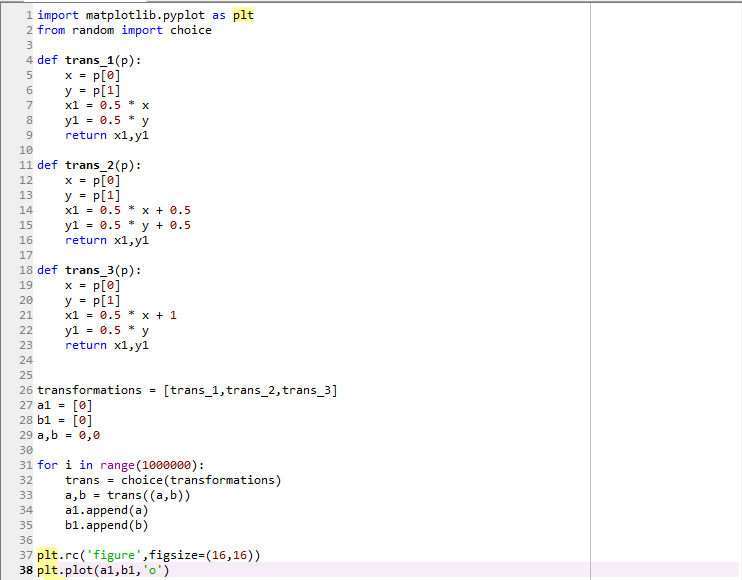Click the 'range' builtin on line 31
Viewport: 742px width, 580px height.
[117, 466]
